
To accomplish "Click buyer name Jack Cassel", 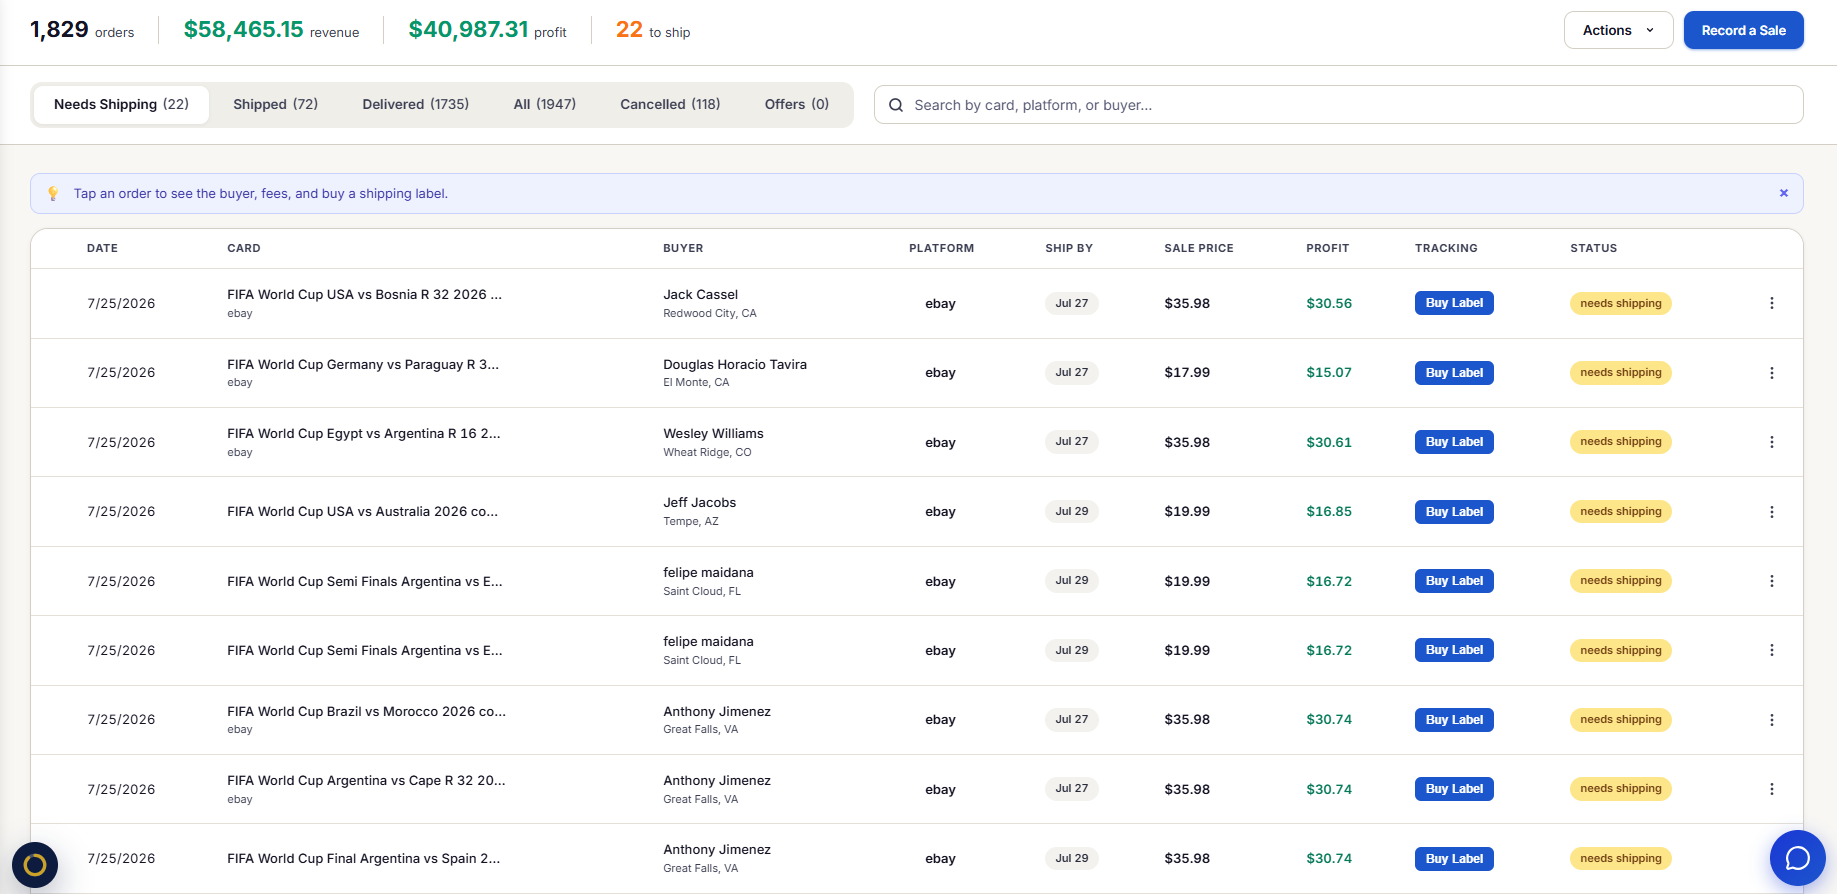I will [x=700, y=295].
